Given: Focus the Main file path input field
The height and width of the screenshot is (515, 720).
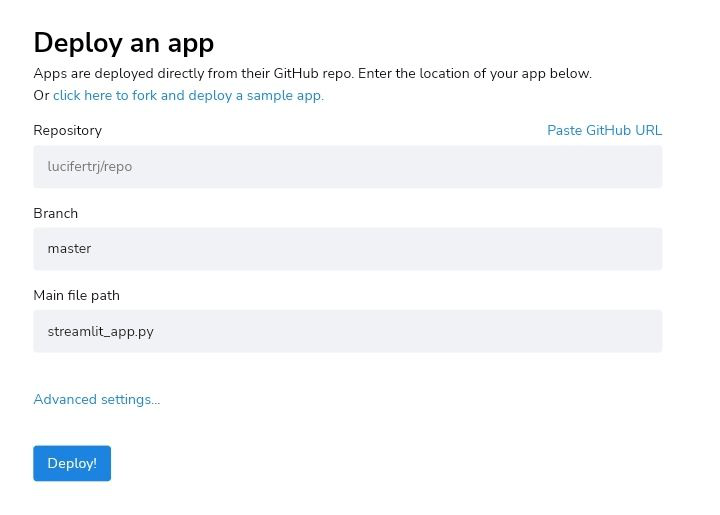Looking at the screenshot, I should [348, 331].
